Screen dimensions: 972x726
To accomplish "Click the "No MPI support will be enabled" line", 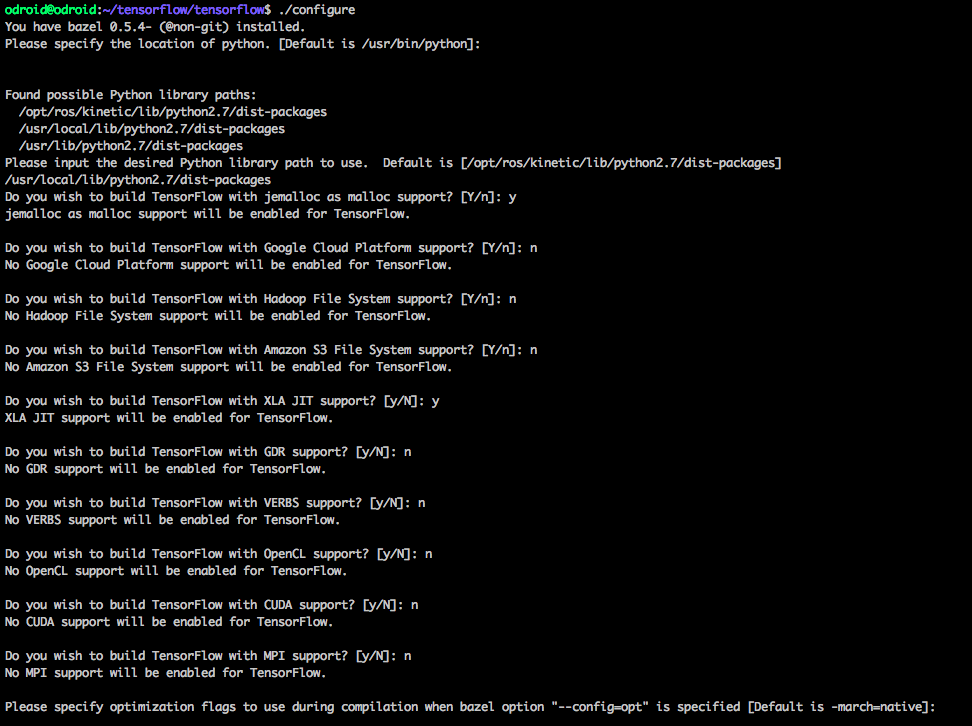I will (x=165, y=673).
